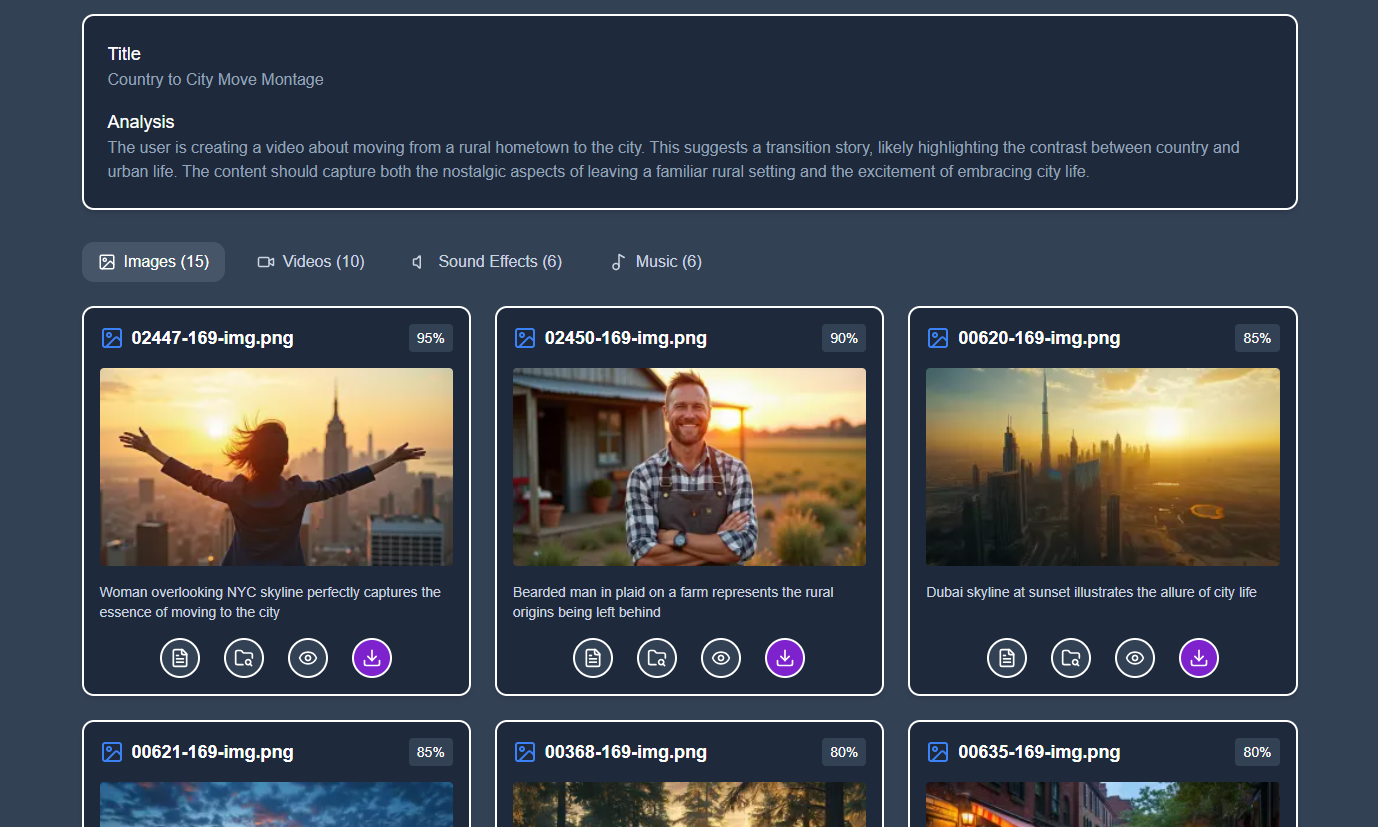Switch to the Images (15) tab

coord(153,262)
